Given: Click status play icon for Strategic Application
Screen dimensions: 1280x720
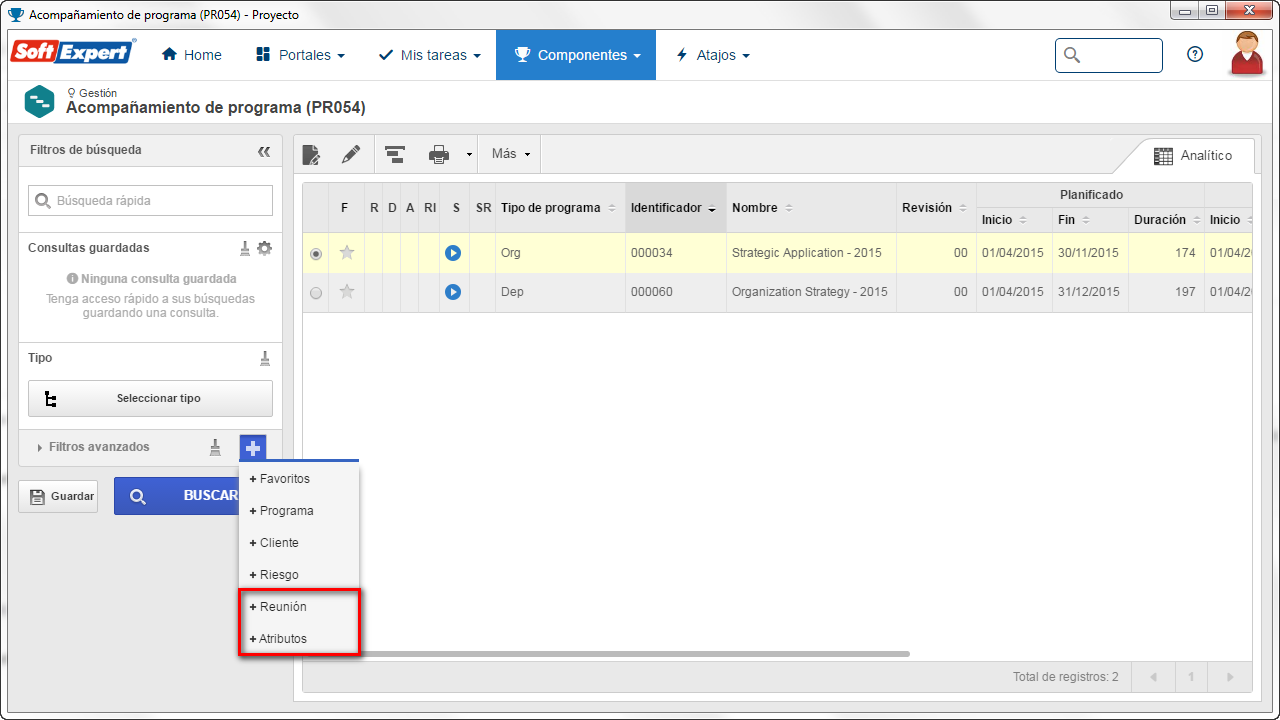Looking at the screenshot, I should coord(453,253).
